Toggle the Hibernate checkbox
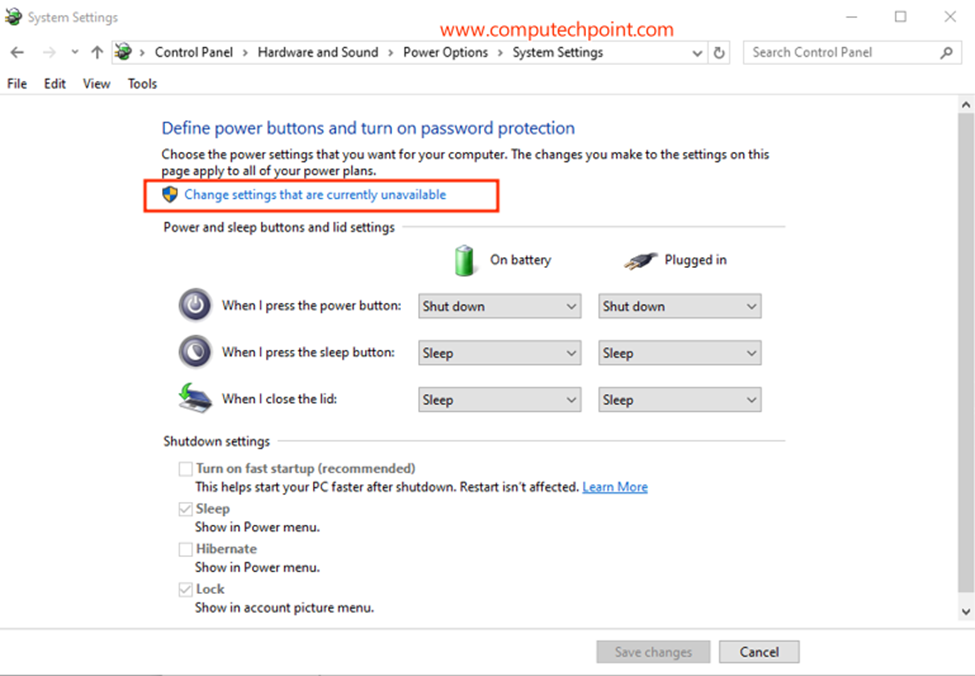This screenshot has height=676, width=975. [185, 549]
